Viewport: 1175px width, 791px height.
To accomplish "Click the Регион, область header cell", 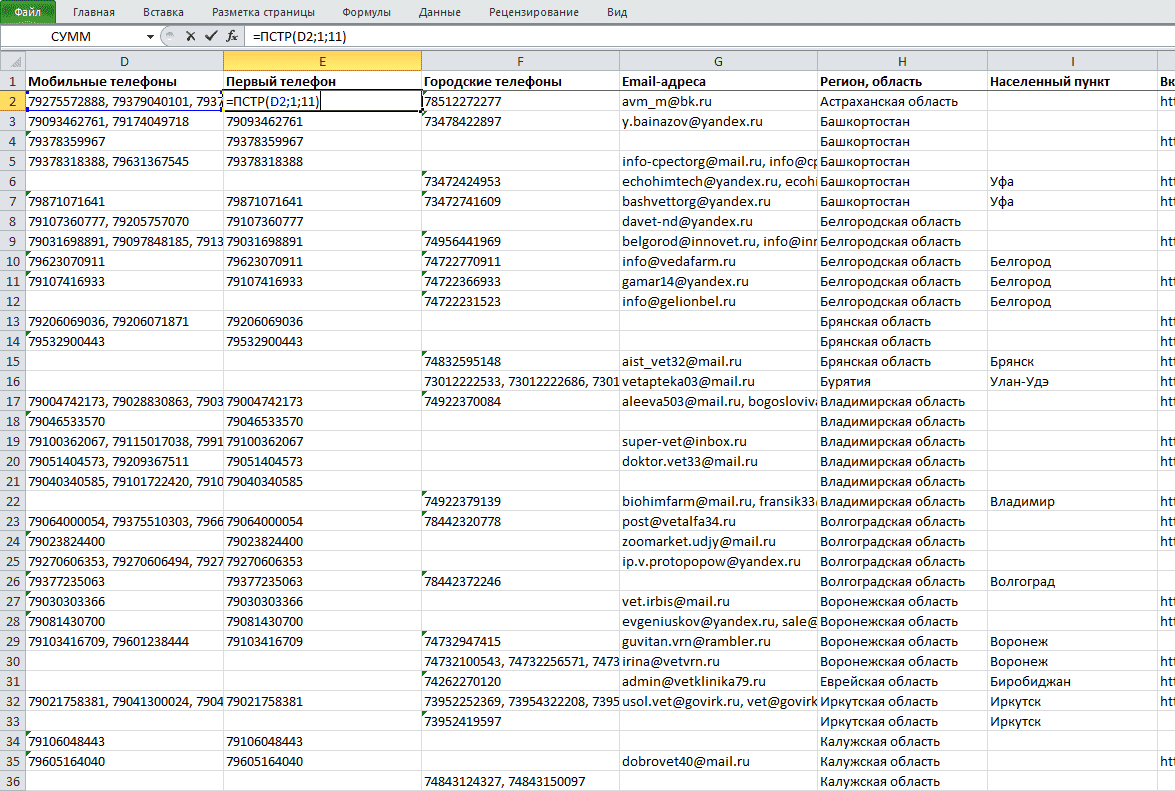I will point(902,81).
